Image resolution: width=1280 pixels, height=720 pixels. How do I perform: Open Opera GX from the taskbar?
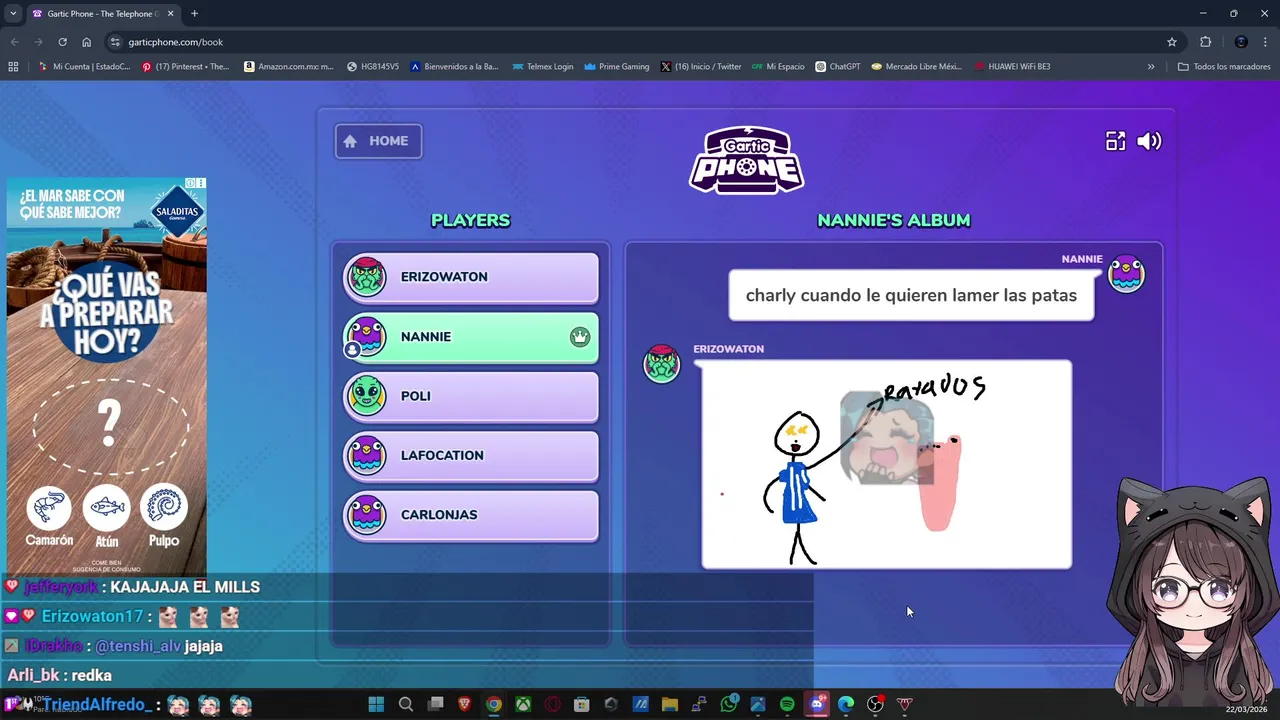(x=553, y=704)
